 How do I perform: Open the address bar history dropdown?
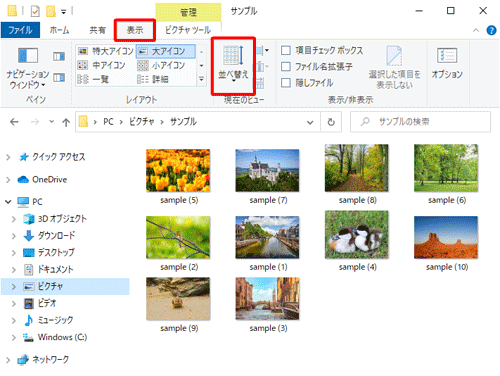coord(310,122)
